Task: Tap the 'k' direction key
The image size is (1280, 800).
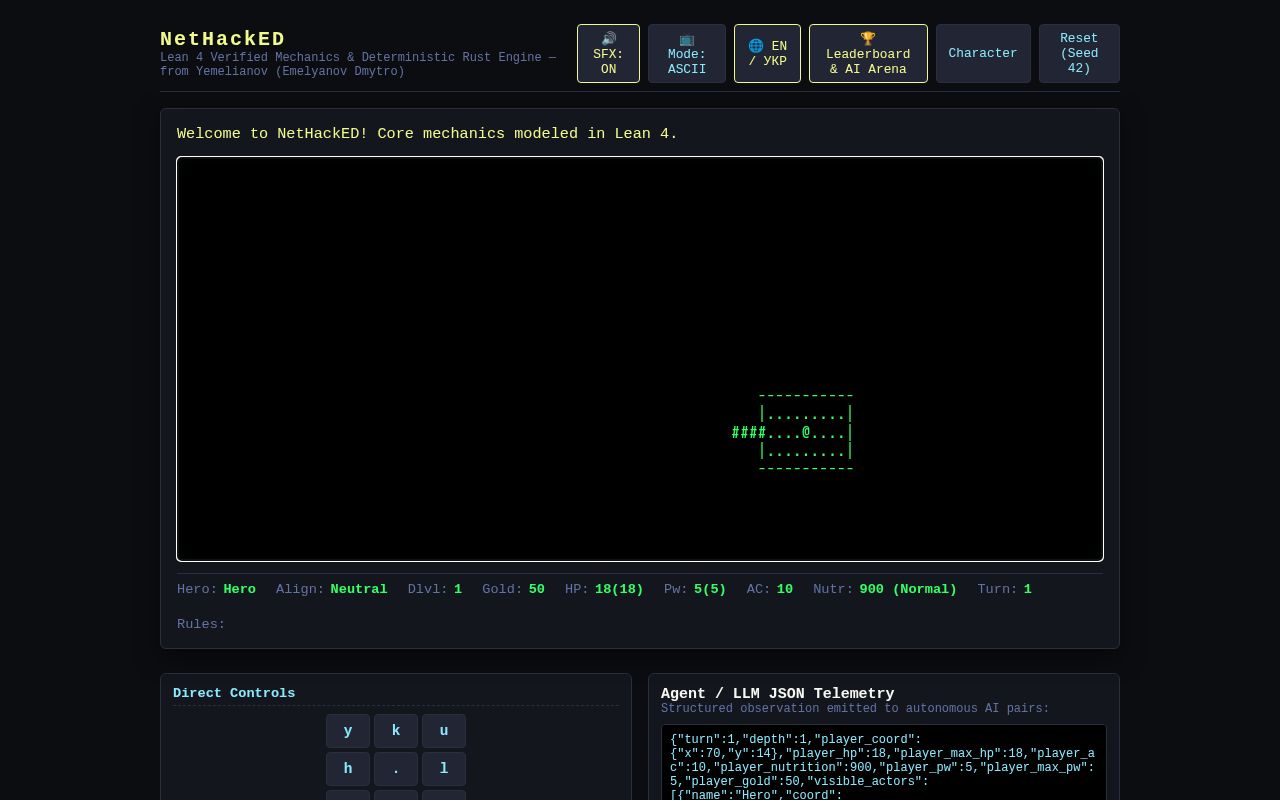Action: tap(396, 731)
